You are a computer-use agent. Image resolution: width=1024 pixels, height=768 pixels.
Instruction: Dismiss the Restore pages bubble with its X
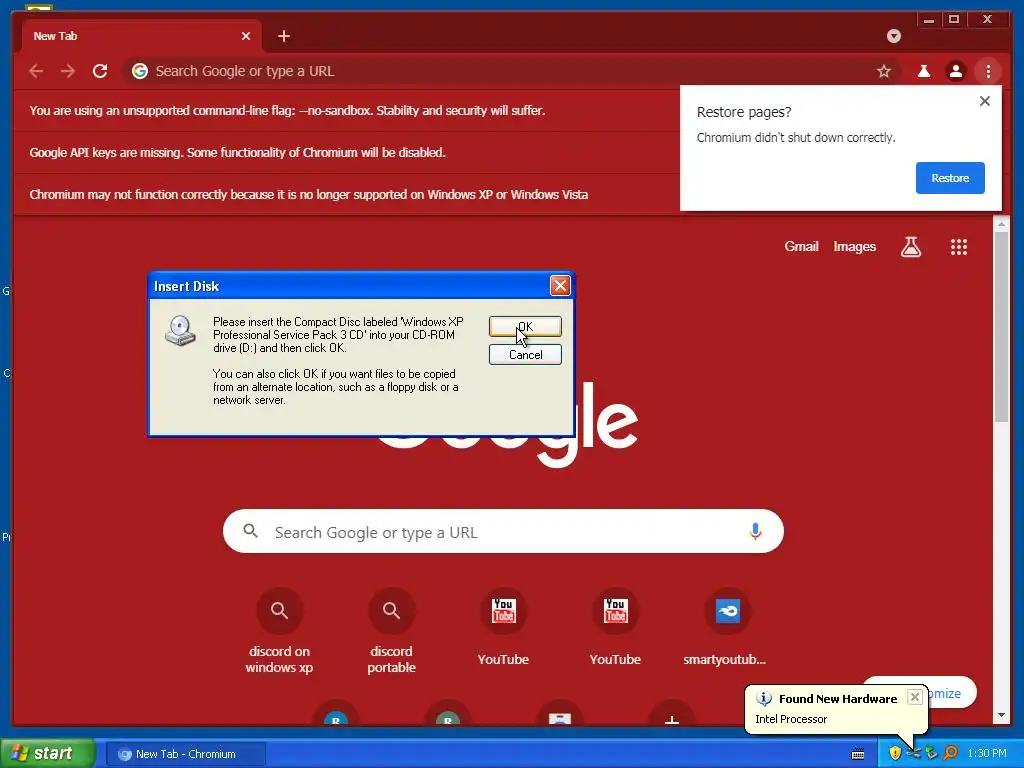985,101
